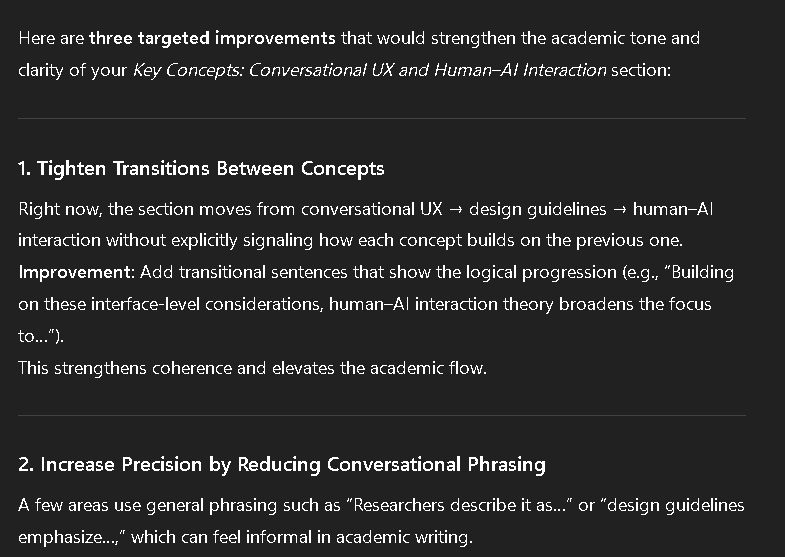Click the divider line above heading 1

click(382, 119)
